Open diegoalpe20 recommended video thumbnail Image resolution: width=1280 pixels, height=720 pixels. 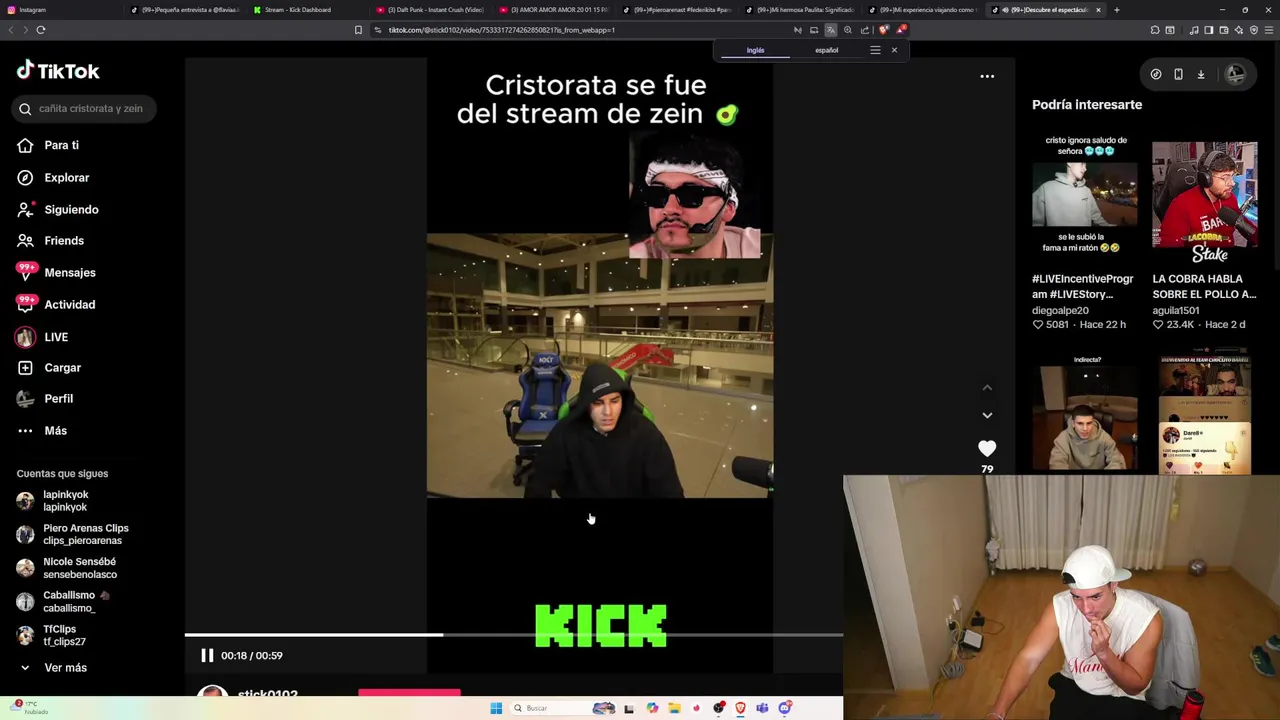pyautogui.click(x=1084, y=195)
